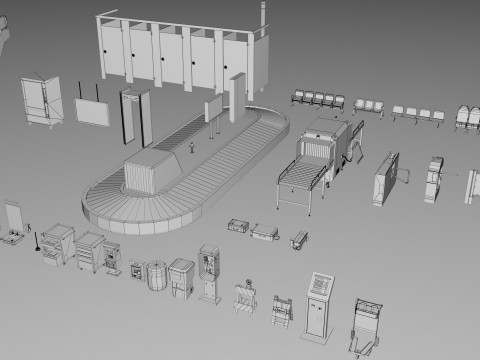Select the tall cabinet beside the sign
Image resolution: width=480 pixels, height=360 pixels.
[x=42, y=100]
